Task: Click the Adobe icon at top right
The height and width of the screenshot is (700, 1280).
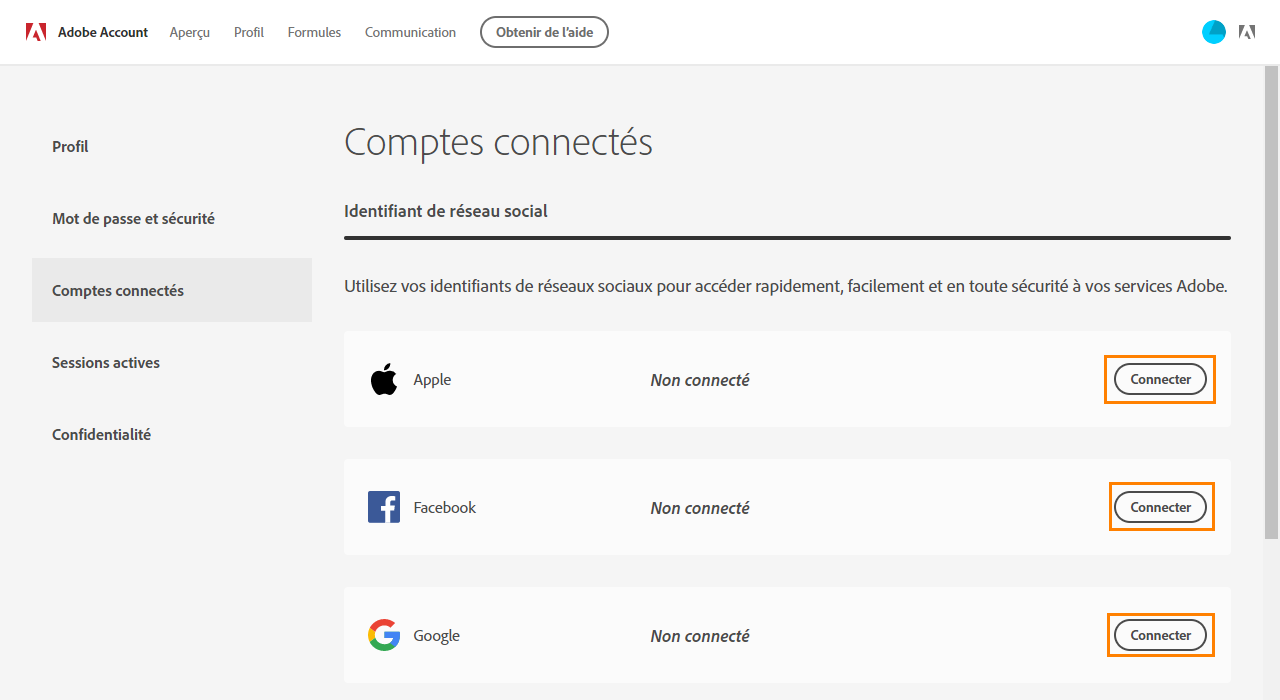Action: (1247, 32)
